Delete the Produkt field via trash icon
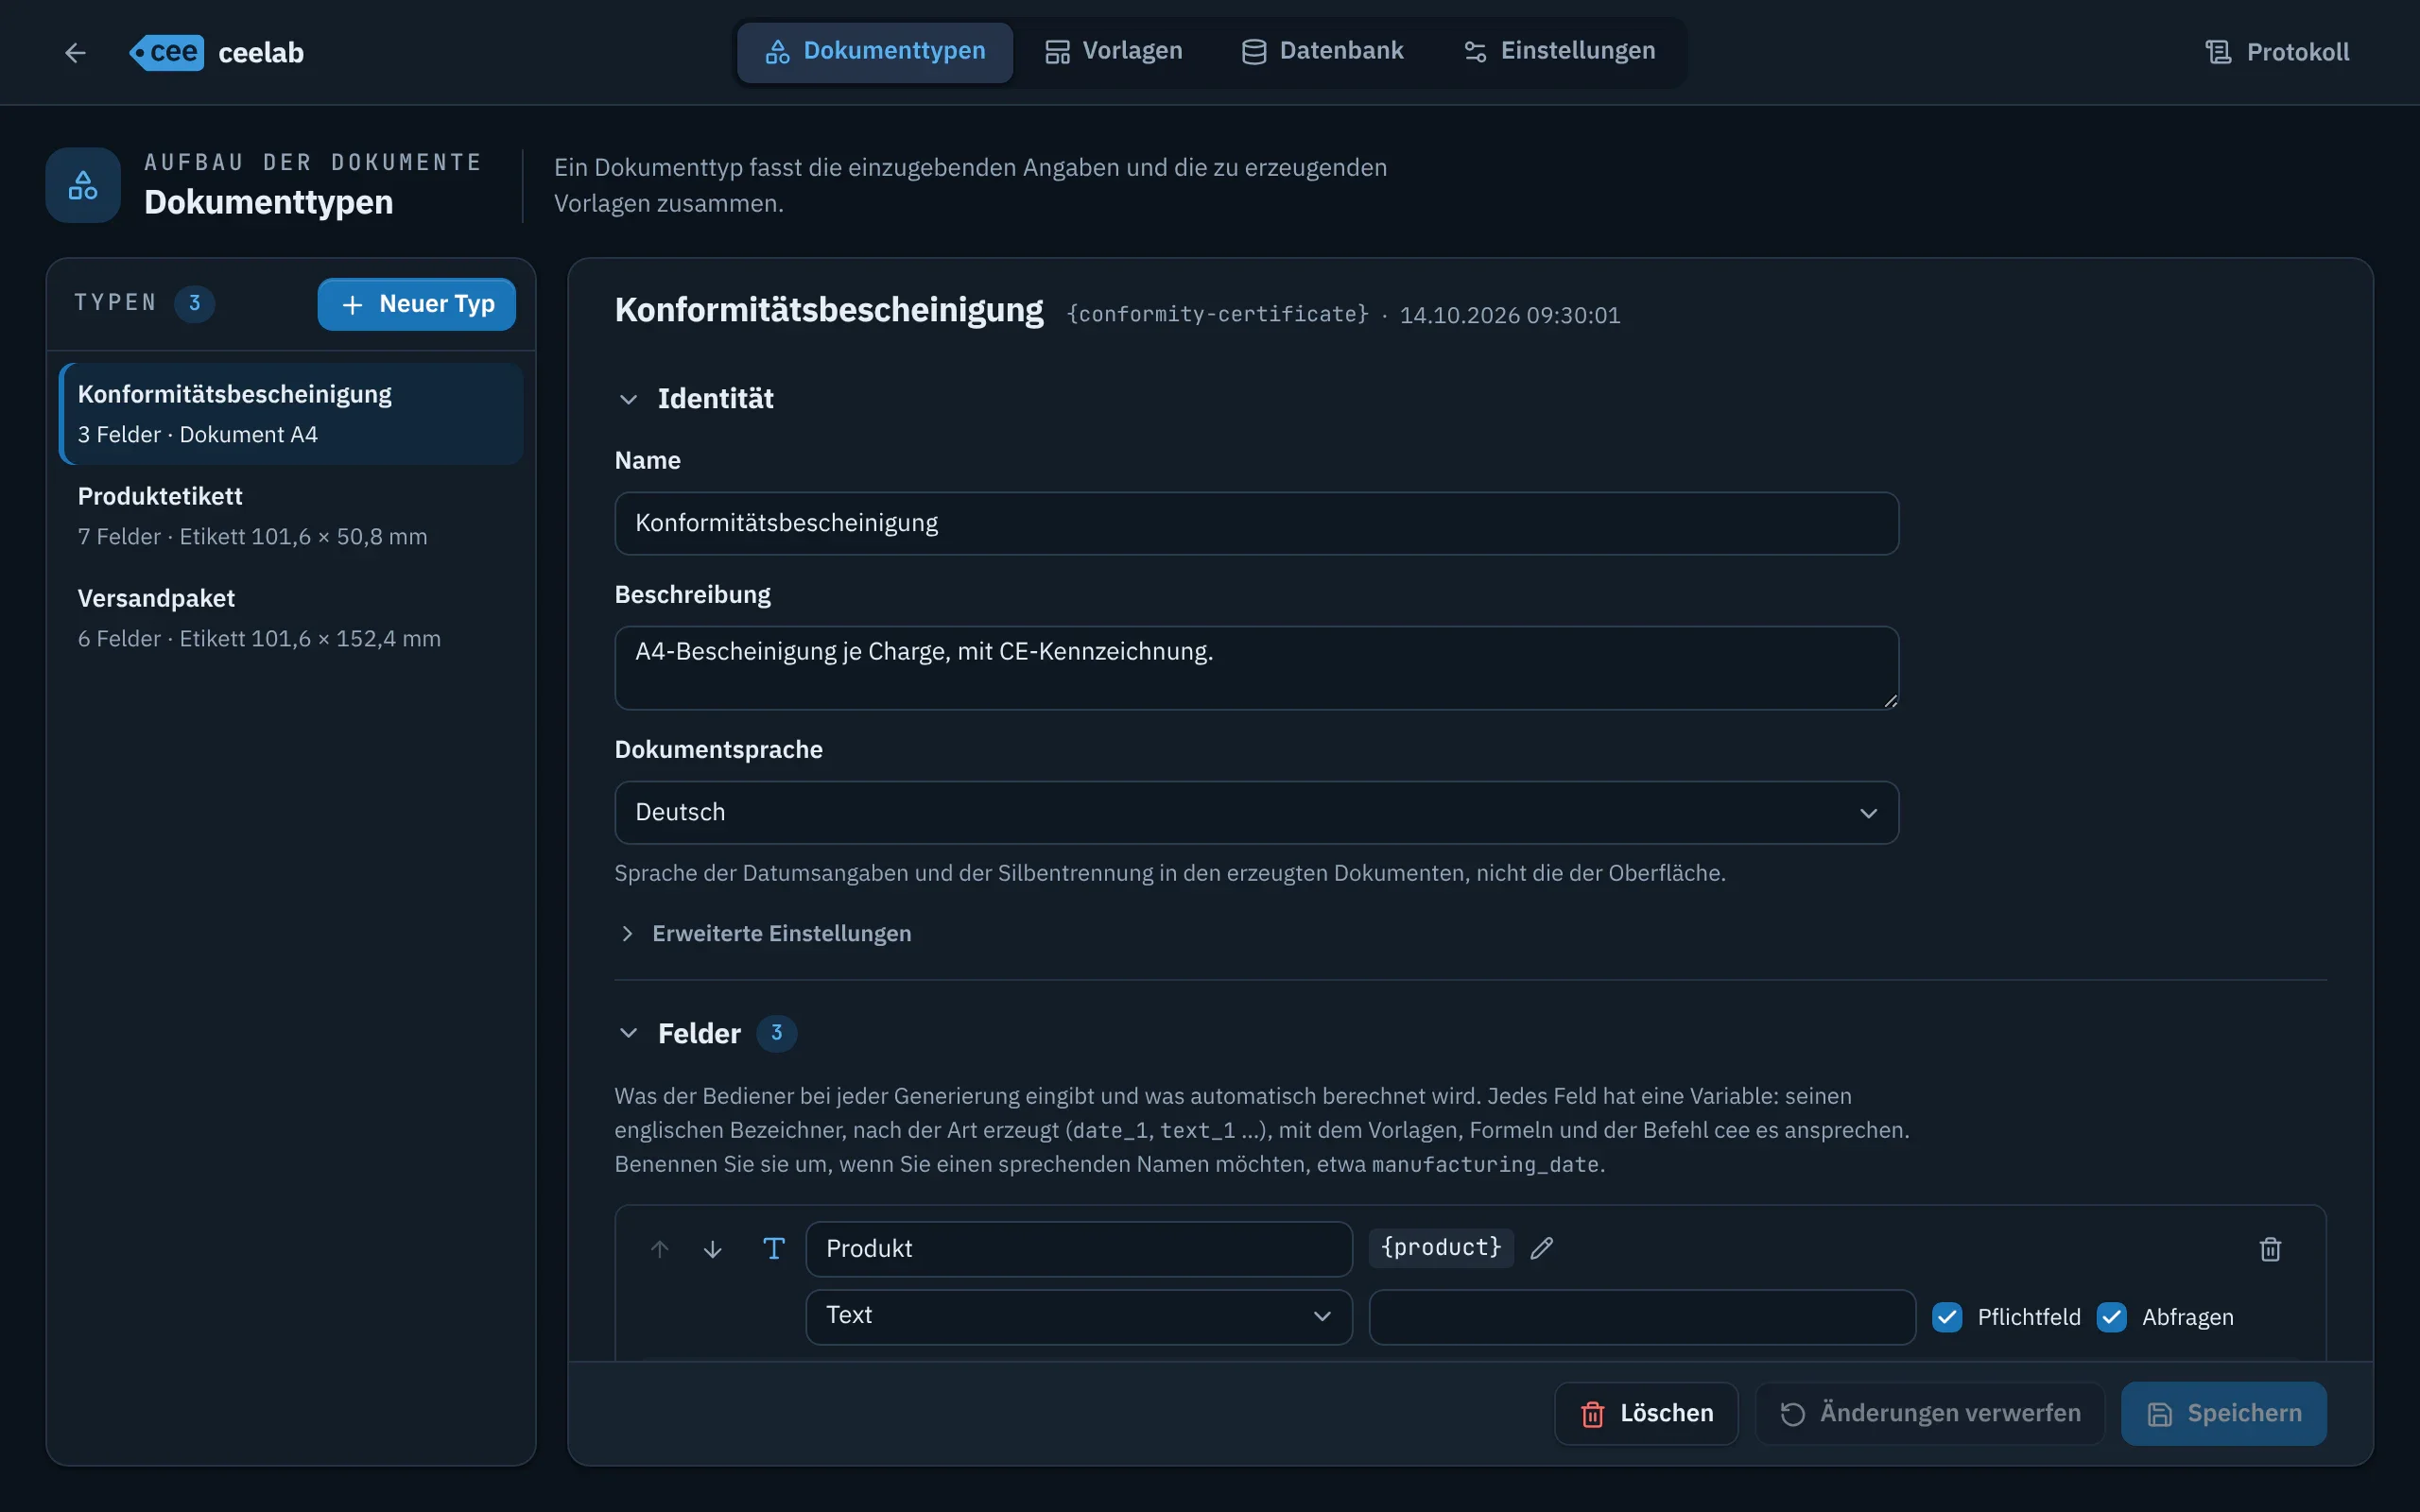The width and height of the screenshot is (2420, 1512). (x=2270, y=1248)
